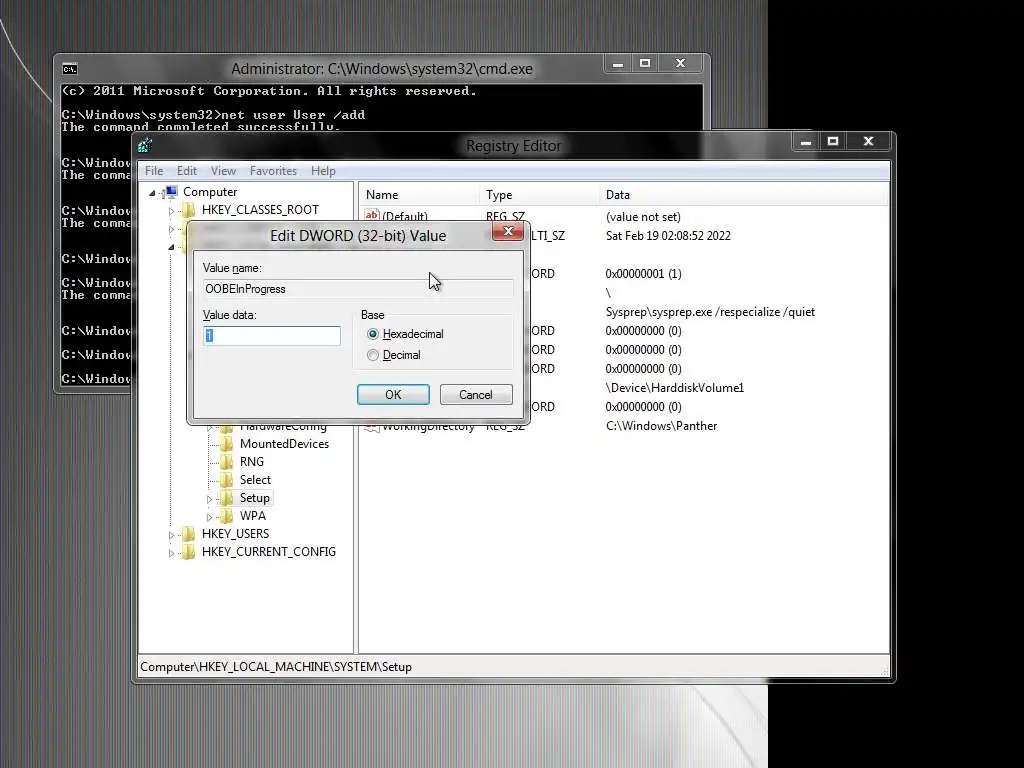The width and height of the screenshot is (1024, 768).
Task: Expand the HKEY_USERS key
Action: click(171, 535)
